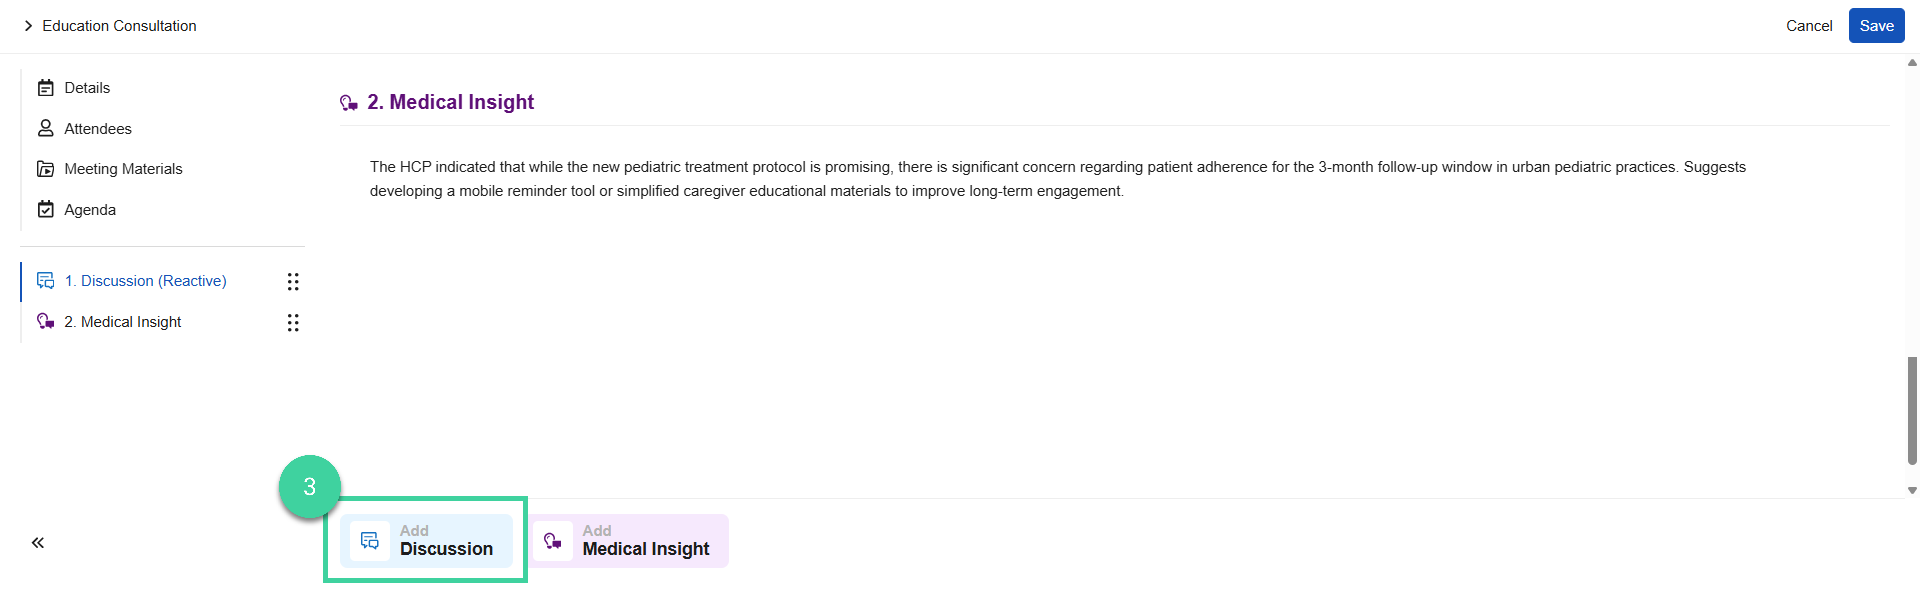Viewport: 1920px width, 596px height.
Task: Click the Medical Insight icon in the sidebar
Action: 44,321
